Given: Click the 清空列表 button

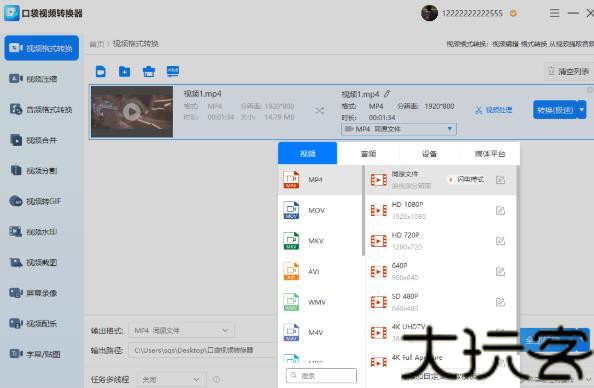Looking at the screenshot, I should click(x=569, y=71).
